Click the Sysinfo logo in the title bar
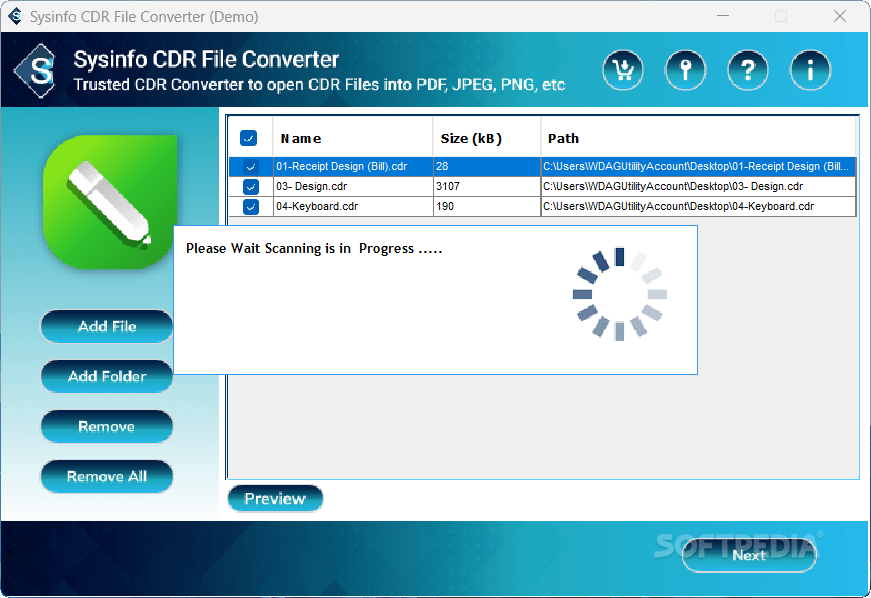Viewport: 871px width, 598px height. [16, 16]
